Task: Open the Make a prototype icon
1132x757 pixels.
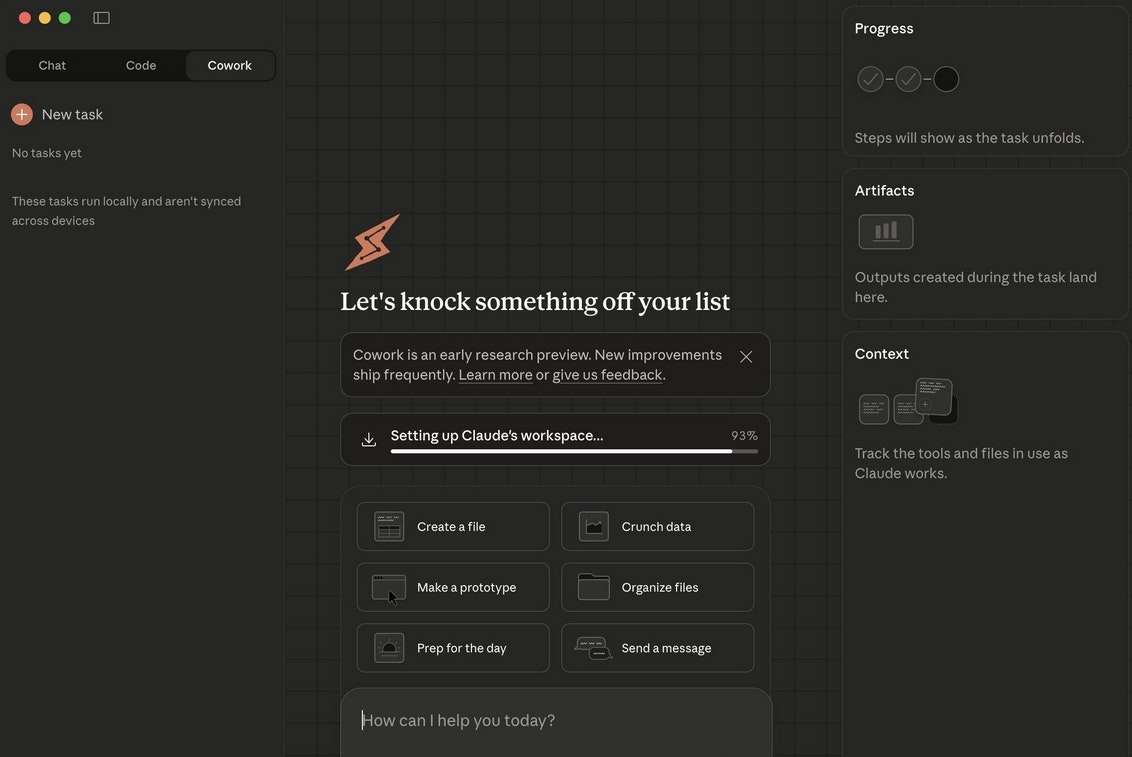Action: coord(389,586)
